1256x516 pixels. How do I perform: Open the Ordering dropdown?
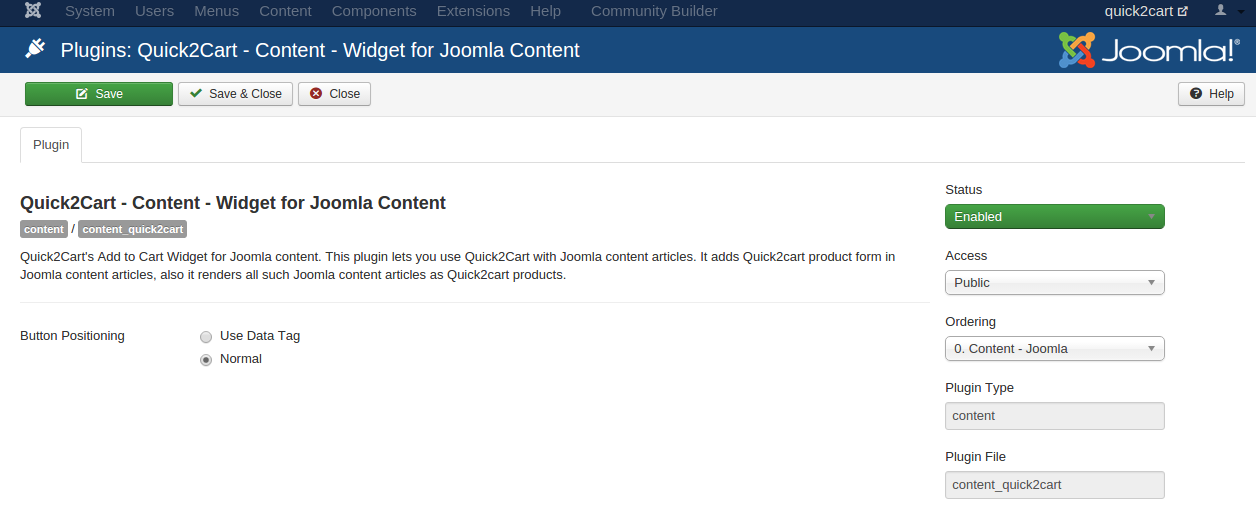1054,349
